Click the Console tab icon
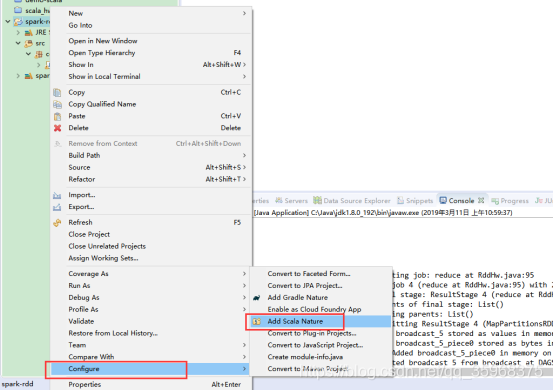 [443, 201]
